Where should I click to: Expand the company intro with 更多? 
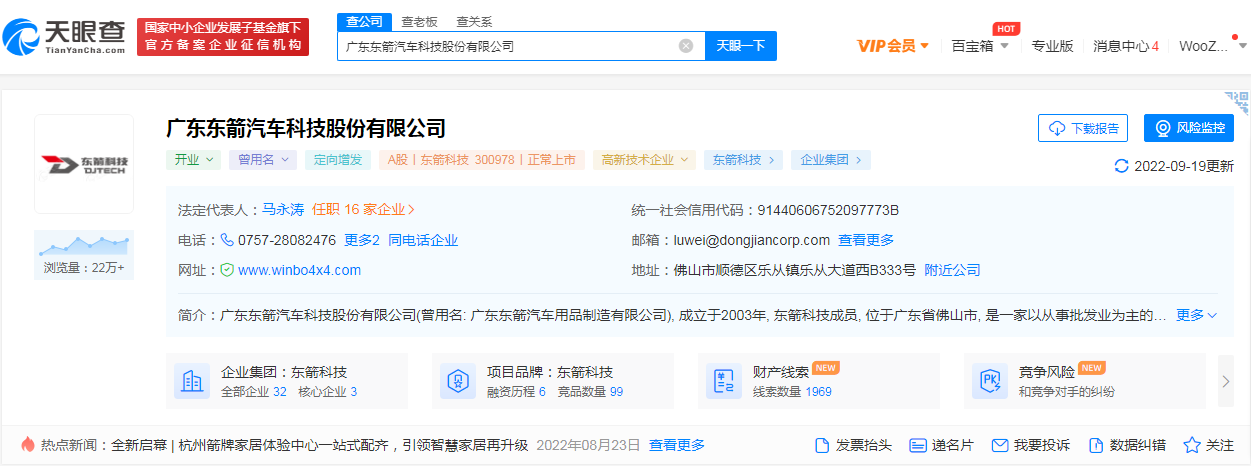point(1196,315)
